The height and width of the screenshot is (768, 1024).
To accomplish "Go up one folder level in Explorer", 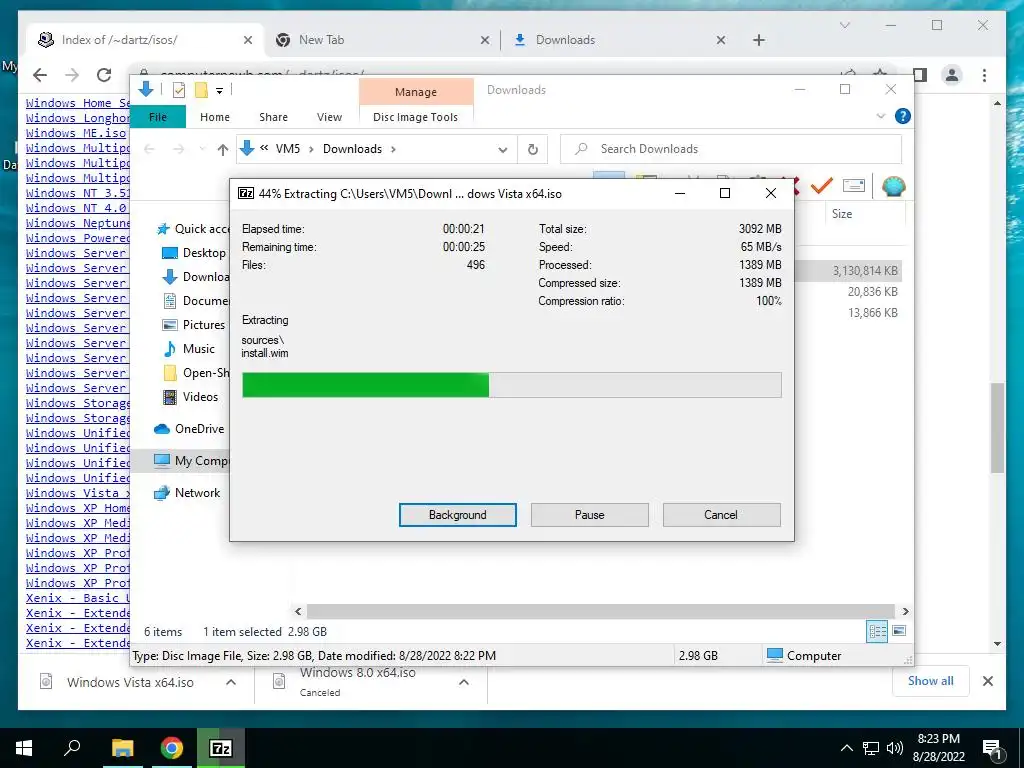I will (x=223, y=150).
